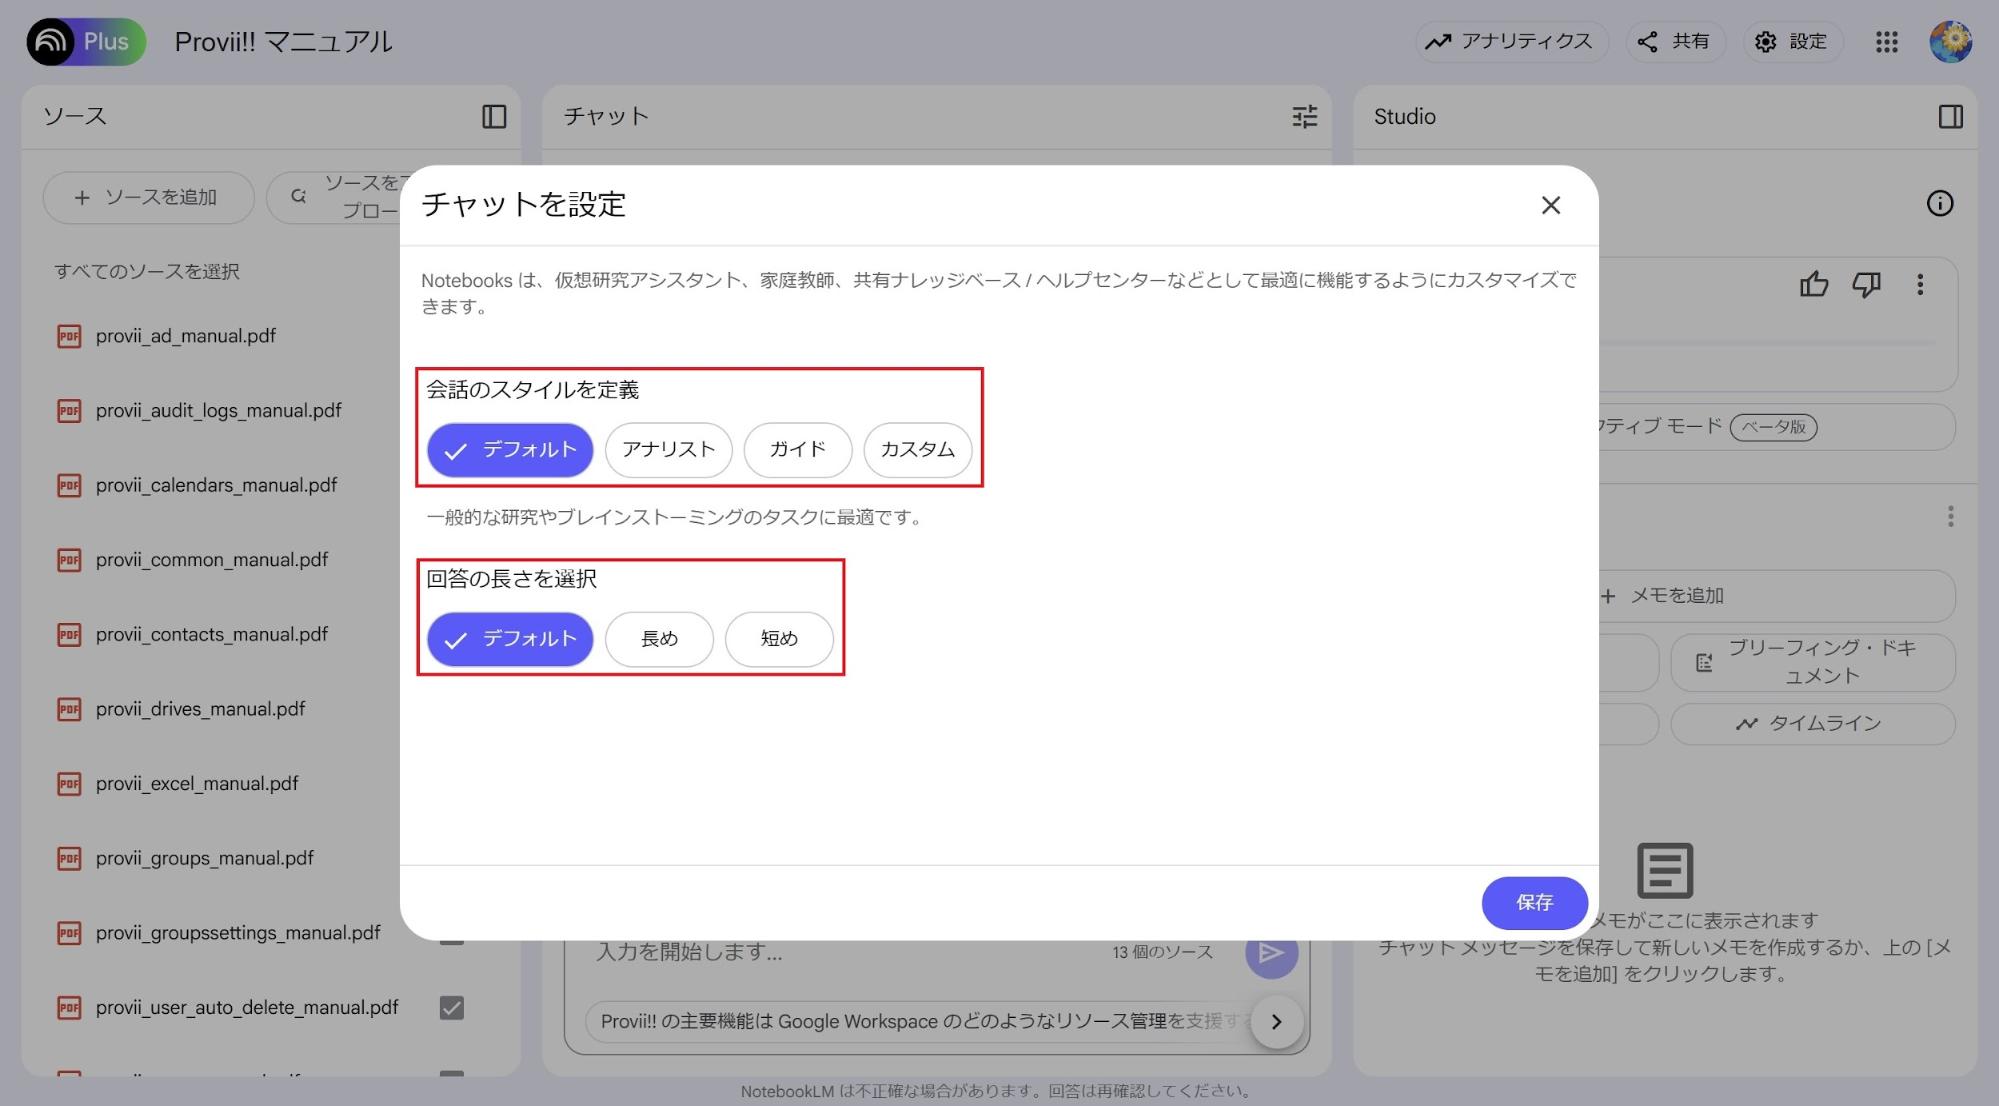Click PDF icon of provii_user_auto_delete_manual.pdf

(x=69, y=1008)
